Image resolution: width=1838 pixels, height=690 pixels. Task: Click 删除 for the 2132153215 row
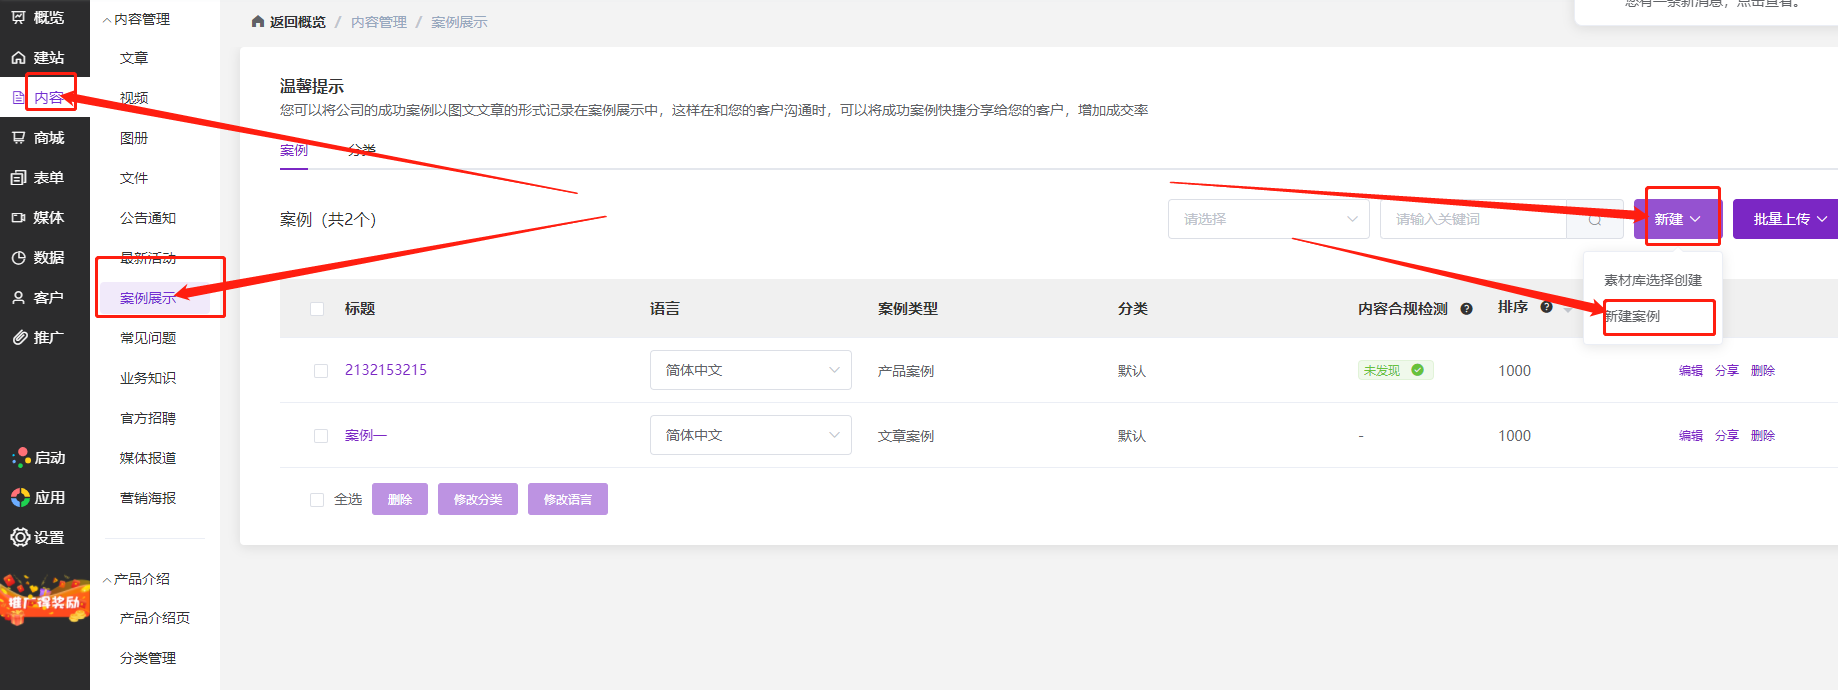(x=1763, y=370)
